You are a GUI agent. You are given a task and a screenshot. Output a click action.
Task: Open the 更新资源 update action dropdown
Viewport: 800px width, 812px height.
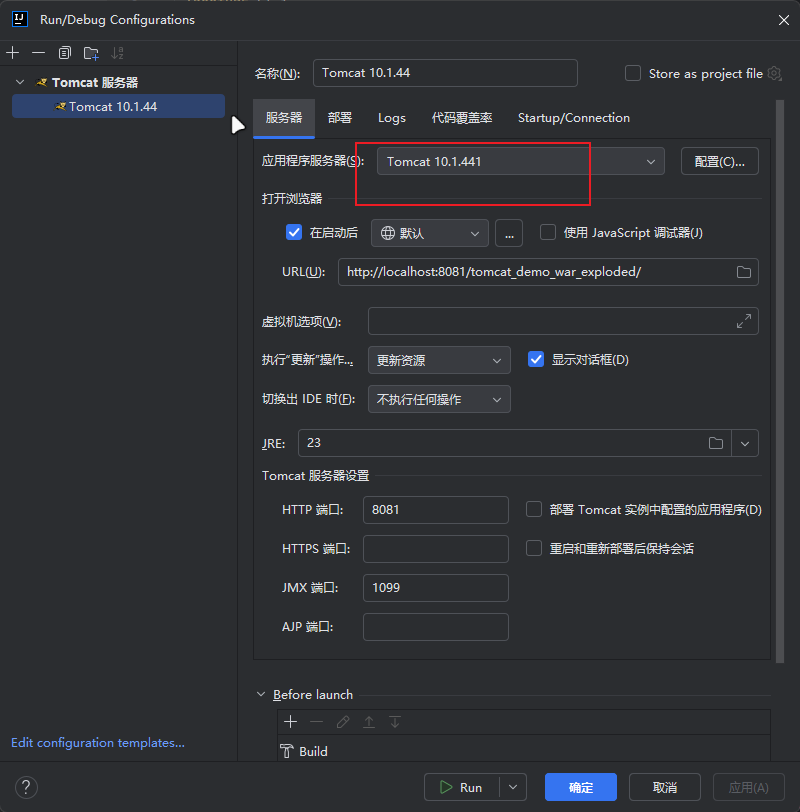[x=439, y=360]
